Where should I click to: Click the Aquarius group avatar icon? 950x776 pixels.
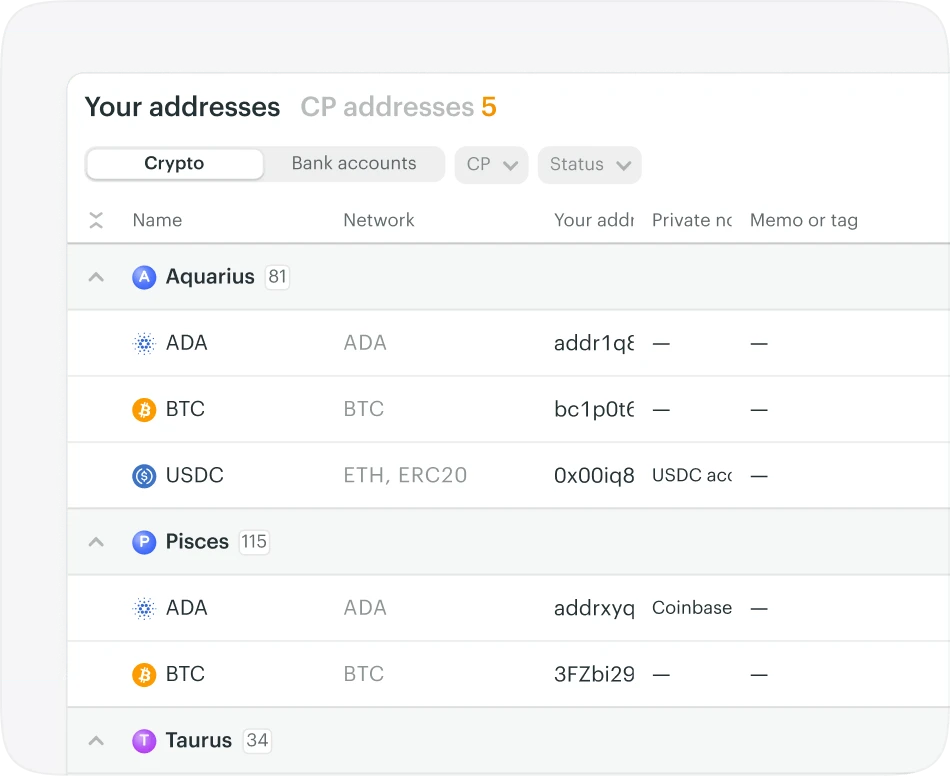(x=144, y=277)
